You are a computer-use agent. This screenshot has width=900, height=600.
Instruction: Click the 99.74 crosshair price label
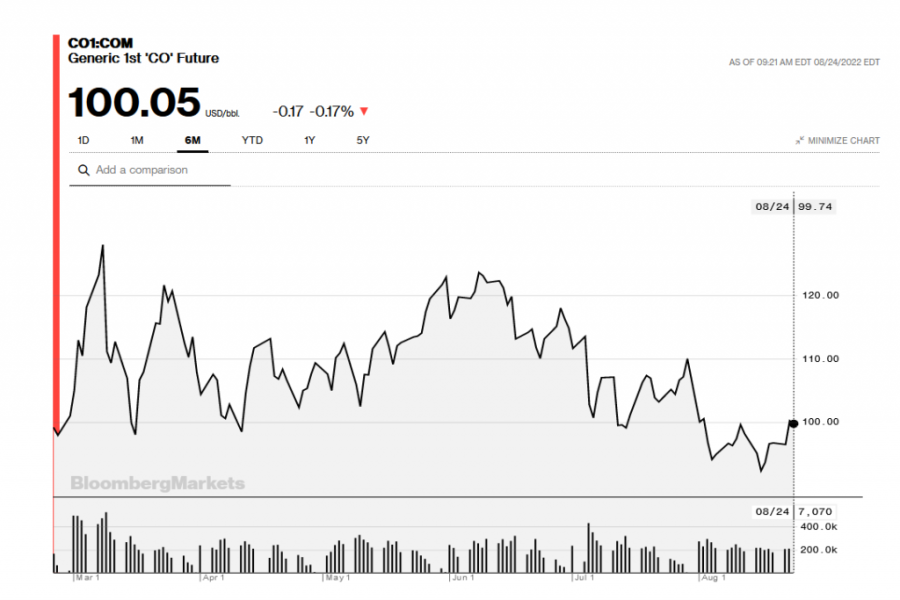pos(816,207)
